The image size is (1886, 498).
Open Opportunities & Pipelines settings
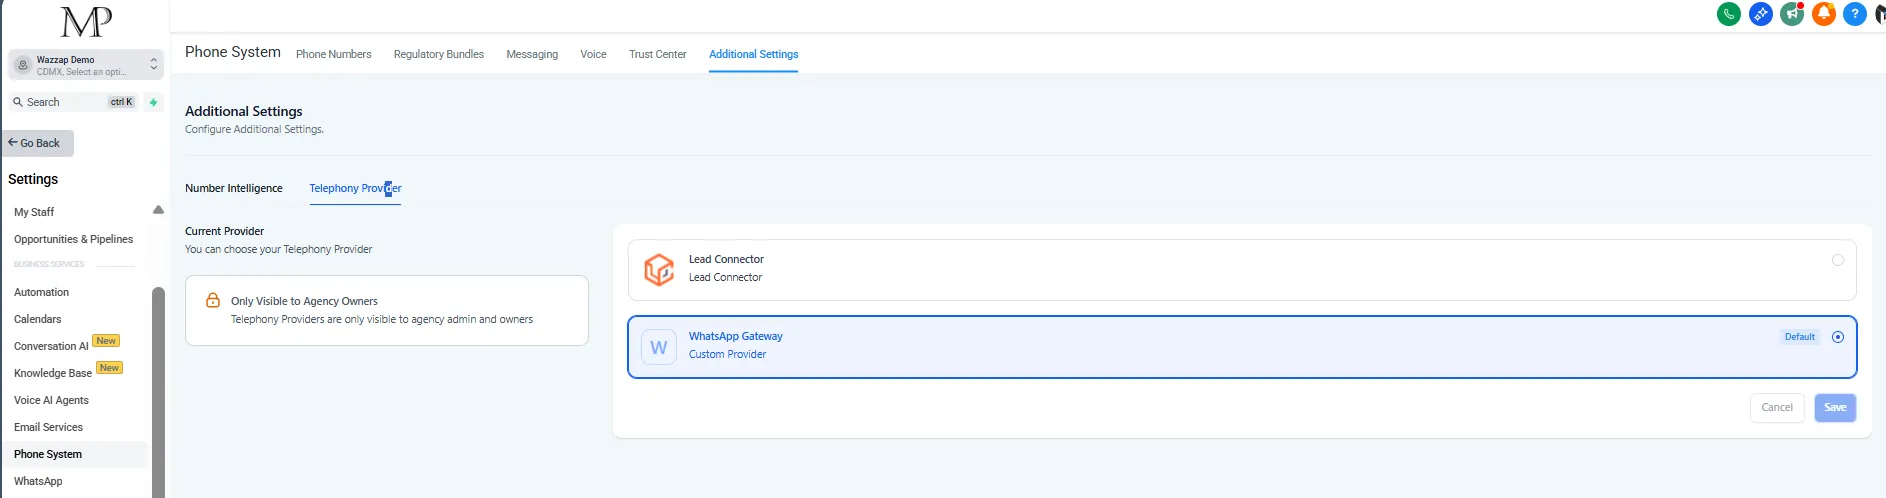[x=73, y=239]
